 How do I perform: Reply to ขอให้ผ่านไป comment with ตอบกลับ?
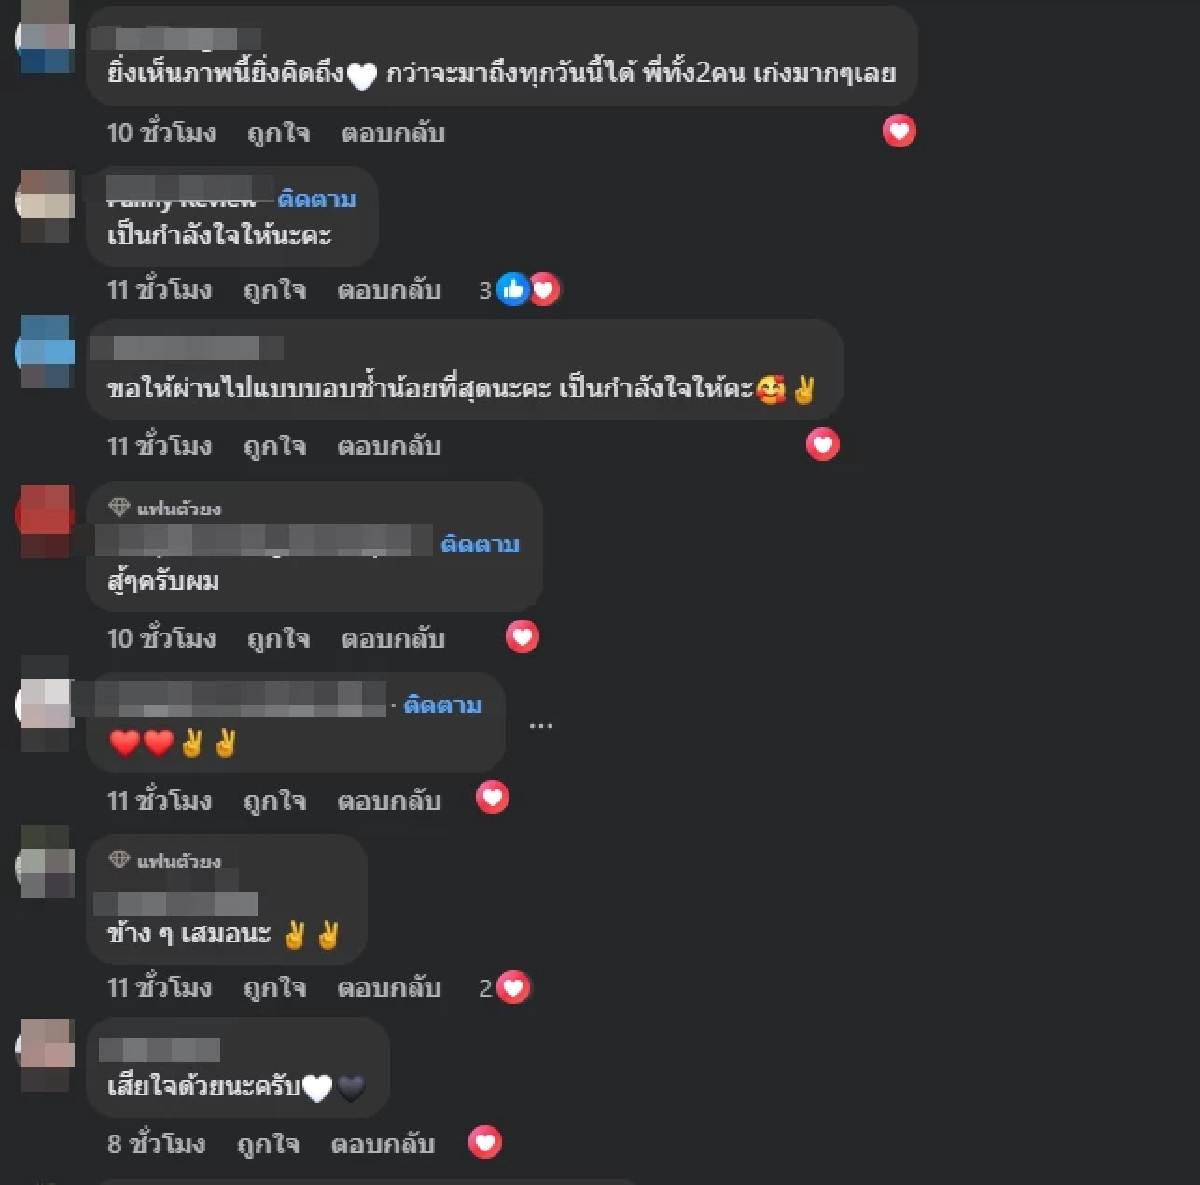(389, 446)
